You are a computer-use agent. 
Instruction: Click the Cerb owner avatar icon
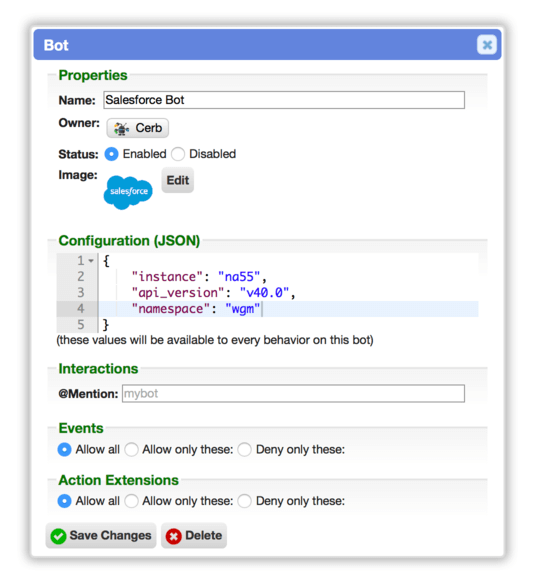click(x=121, y=128)
